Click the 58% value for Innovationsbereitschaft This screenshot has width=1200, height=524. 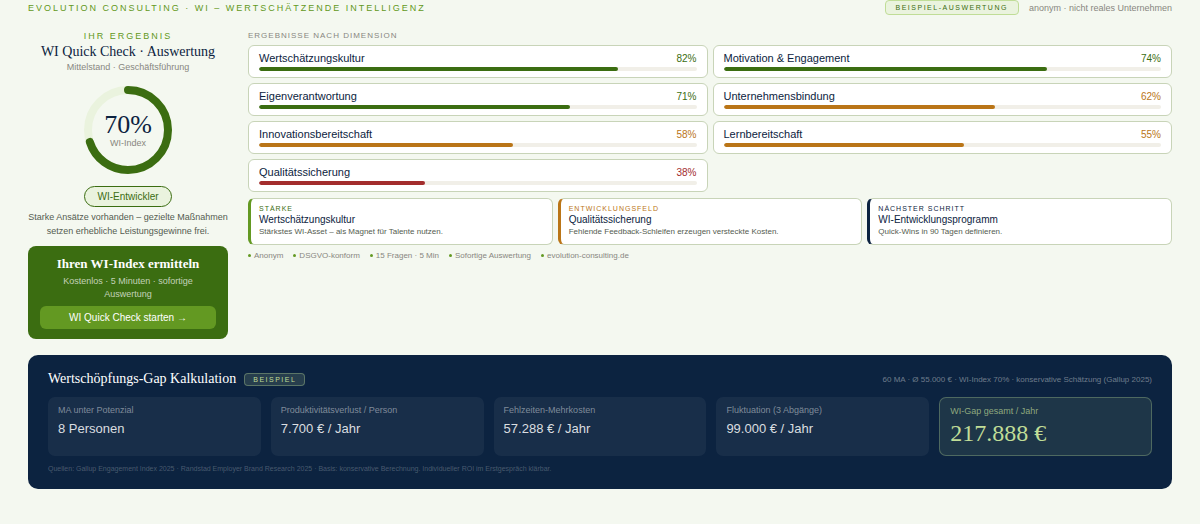(x=686, y=134)
